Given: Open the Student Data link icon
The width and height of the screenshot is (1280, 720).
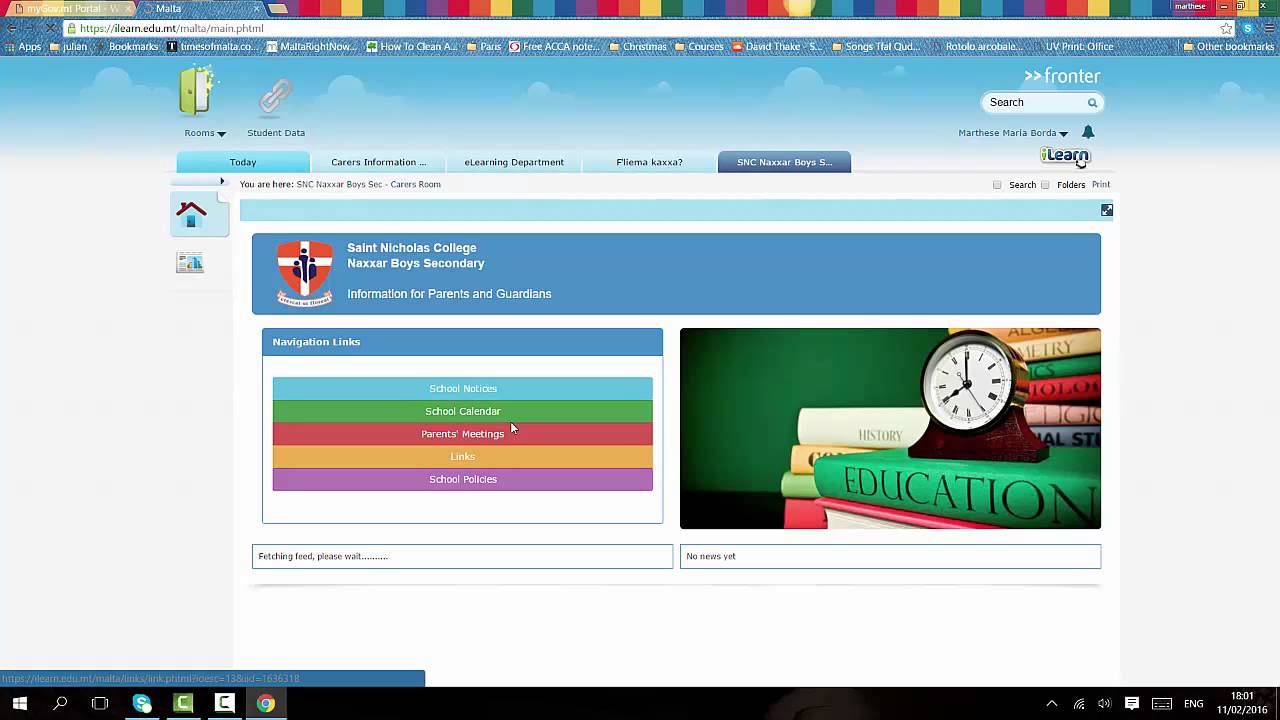Looking at the screenshot, I should pos(275,96).
